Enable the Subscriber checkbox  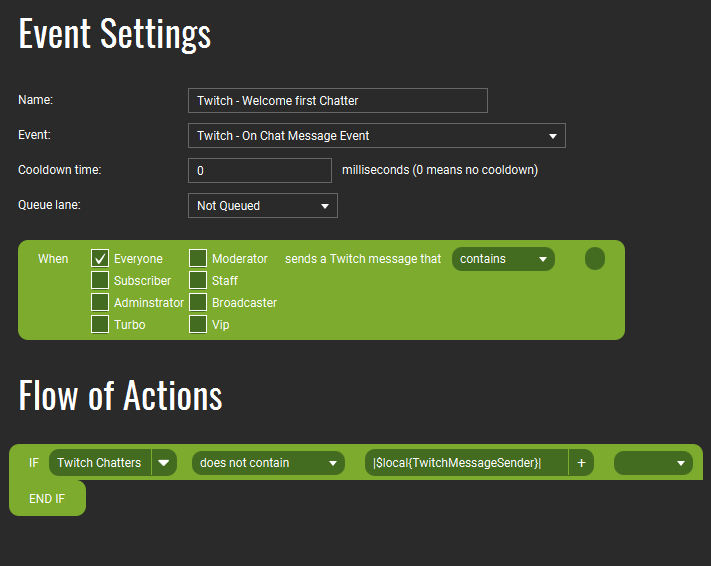click(x=100, y=280)
